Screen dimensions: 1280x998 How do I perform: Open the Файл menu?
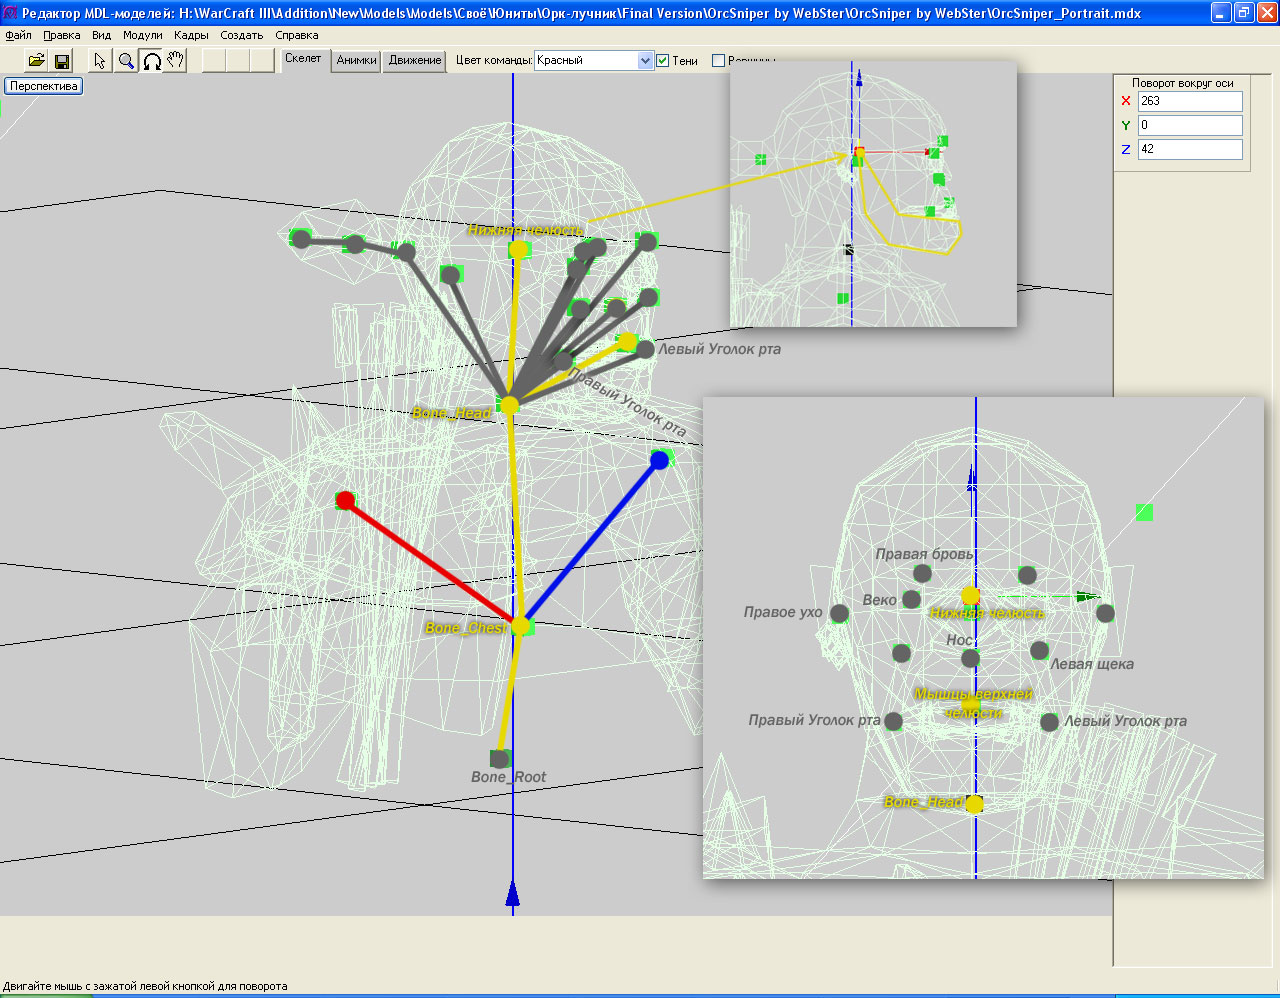(x=18, y=35)
